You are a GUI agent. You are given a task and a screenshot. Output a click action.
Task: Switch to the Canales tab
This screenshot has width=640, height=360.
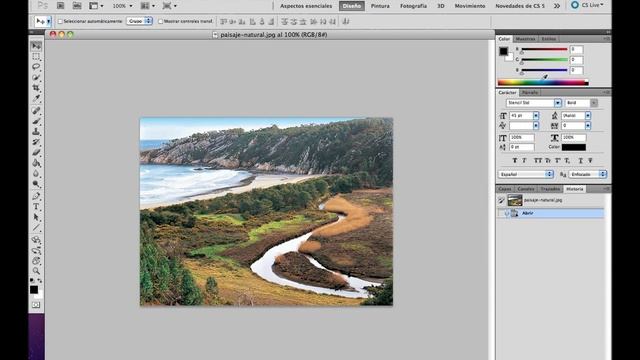[526, 189]
